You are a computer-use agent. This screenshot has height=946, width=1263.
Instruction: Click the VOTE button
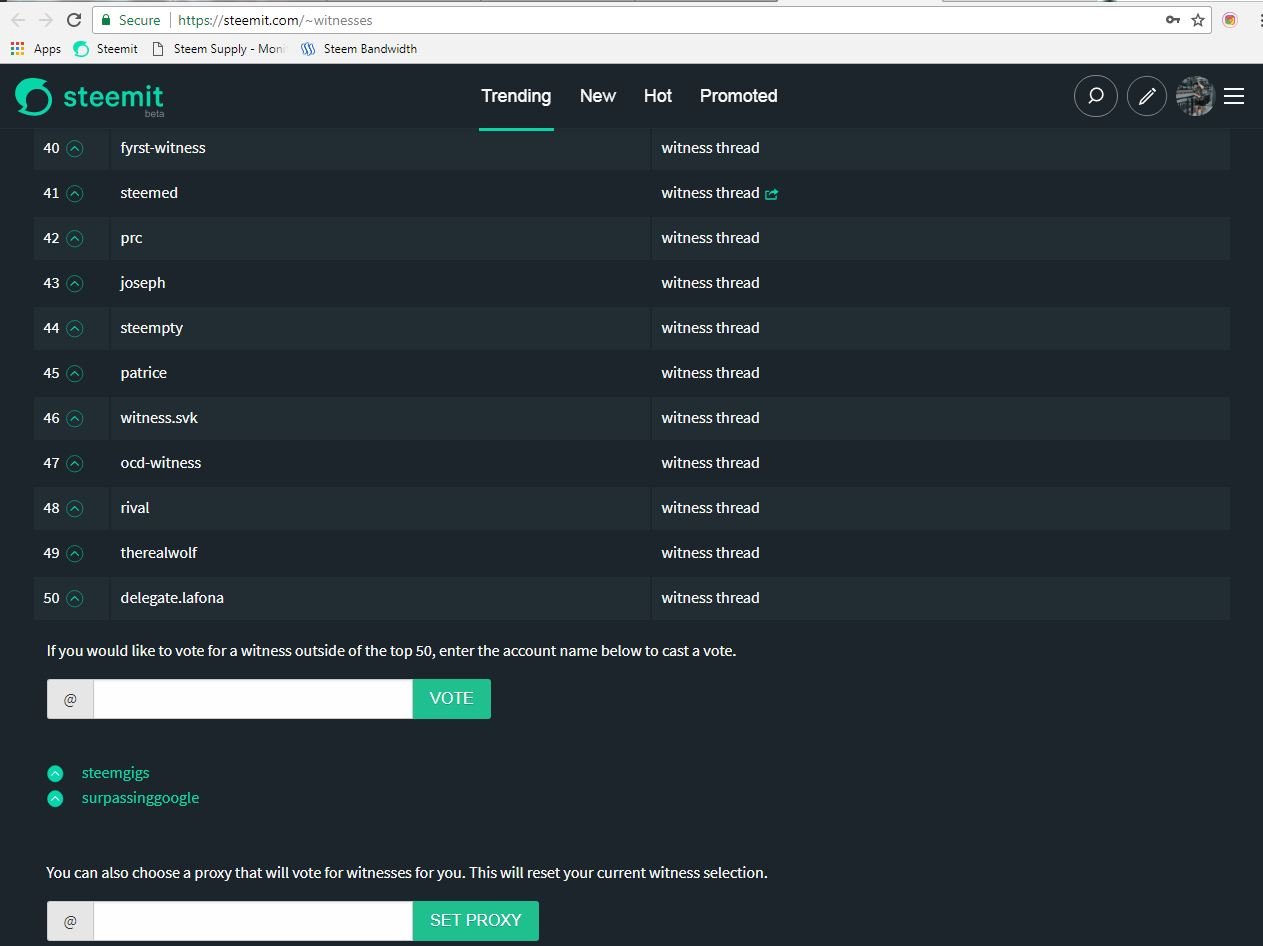(452, 699)
